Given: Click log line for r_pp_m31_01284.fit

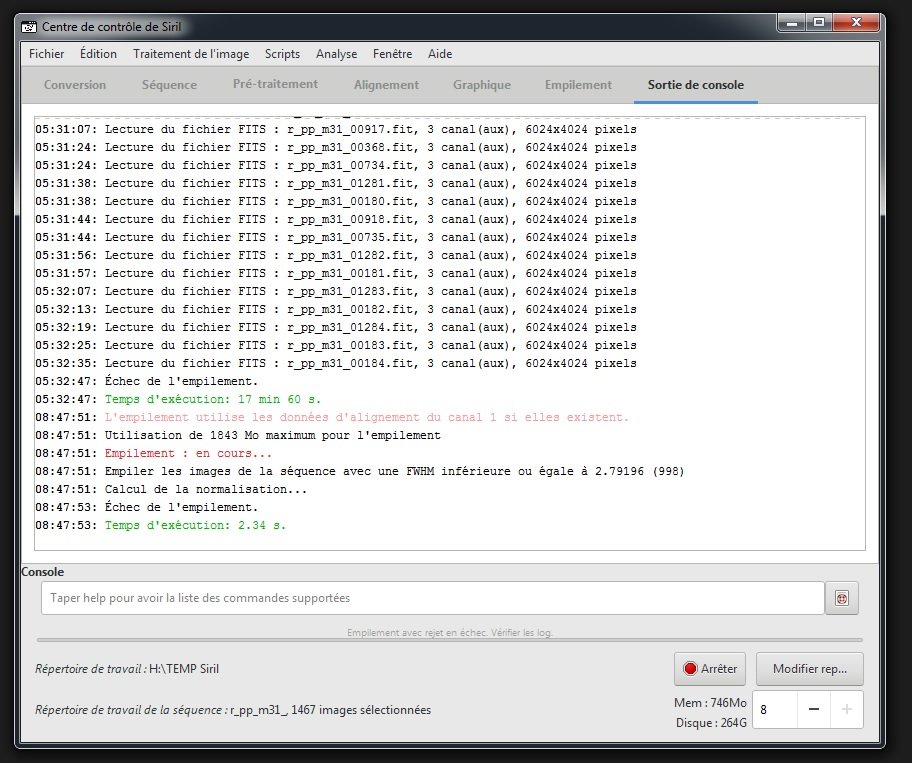Looking at the screenshot, I should 336,327.
